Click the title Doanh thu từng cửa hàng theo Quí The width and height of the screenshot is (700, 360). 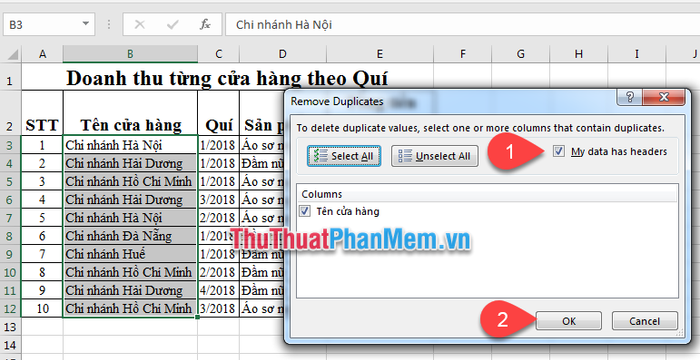click(227, 78)
